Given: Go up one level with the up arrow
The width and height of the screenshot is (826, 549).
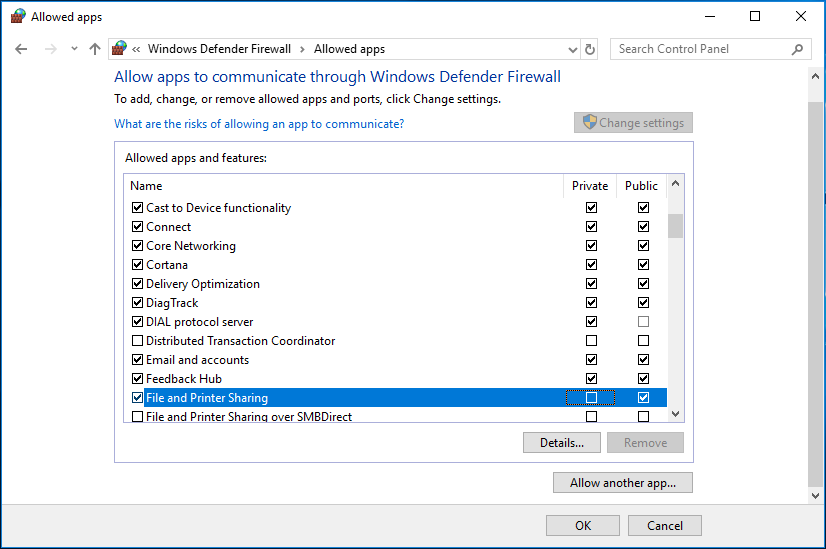Looking at the screenshot, I should [95, 49].
